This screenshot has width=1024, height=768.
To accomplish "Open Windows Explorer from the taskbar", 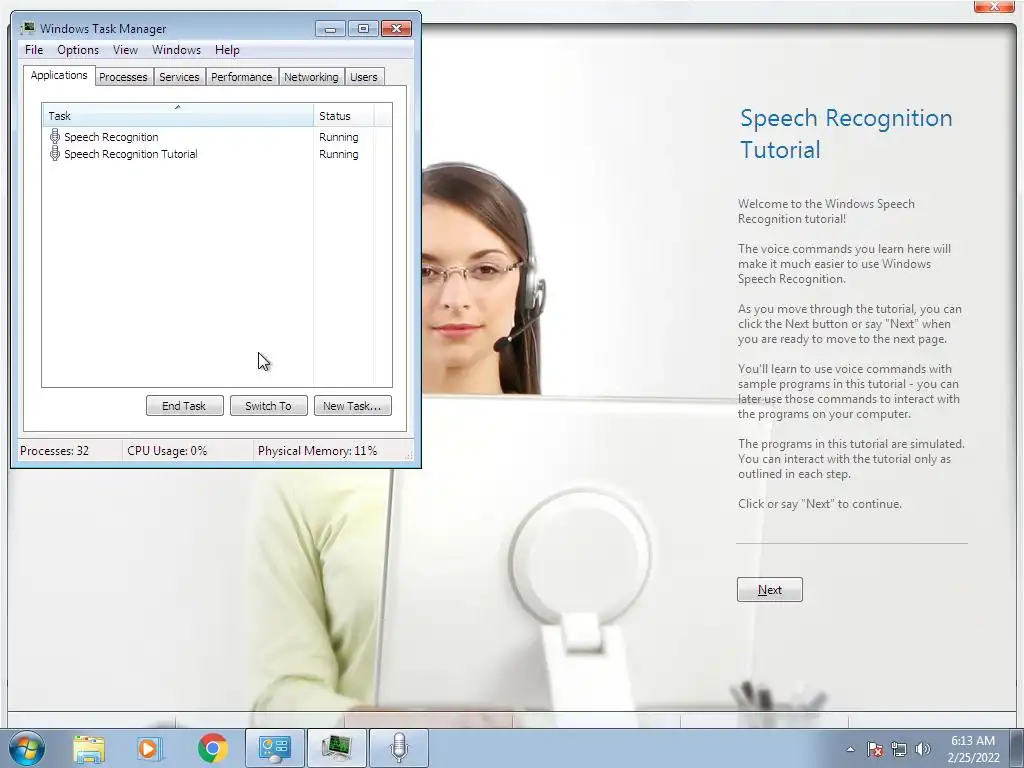I will 88,748.
